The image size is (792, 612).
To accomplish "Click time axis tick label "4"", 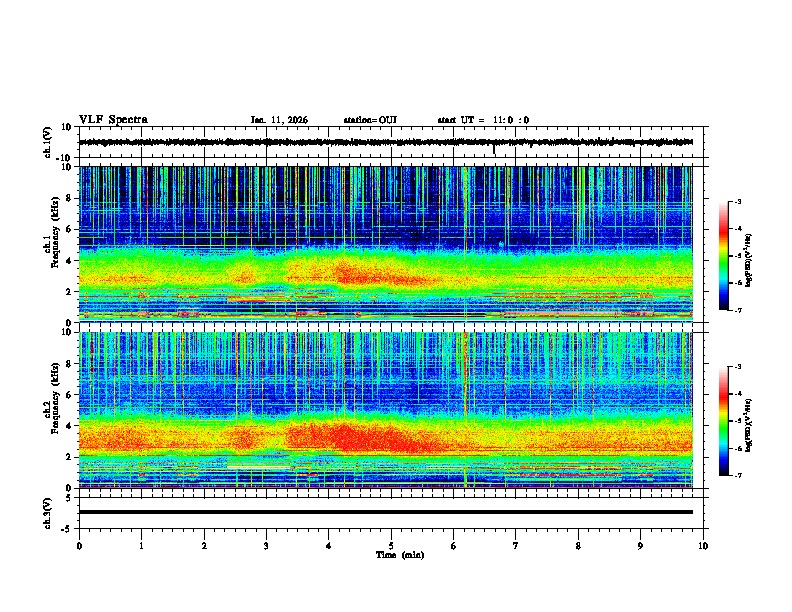I will tap(329, 546).
